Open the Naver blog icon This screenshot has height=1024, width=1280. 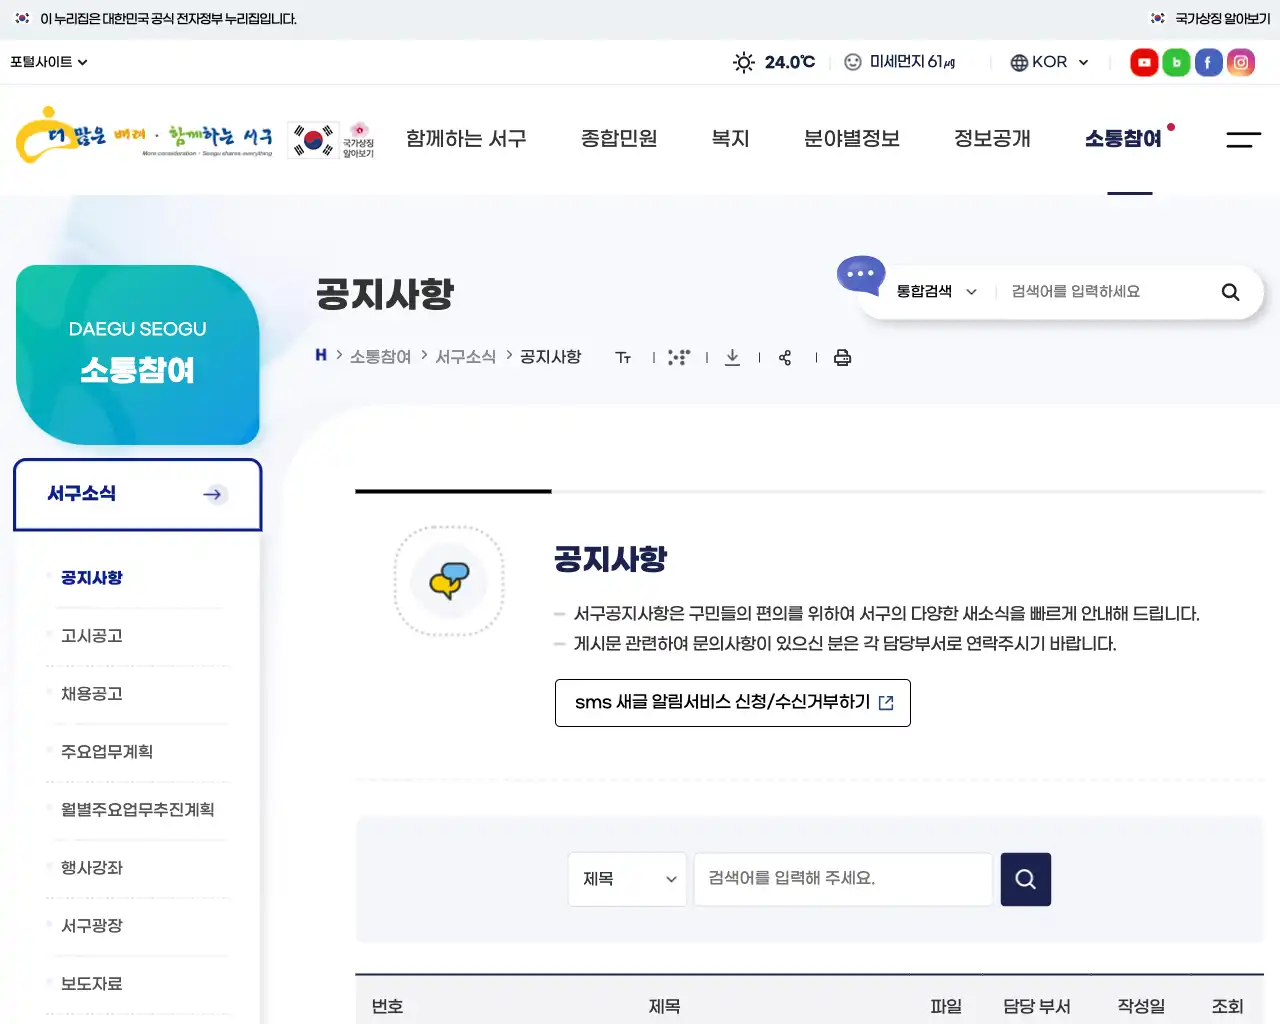[1176, 62]
